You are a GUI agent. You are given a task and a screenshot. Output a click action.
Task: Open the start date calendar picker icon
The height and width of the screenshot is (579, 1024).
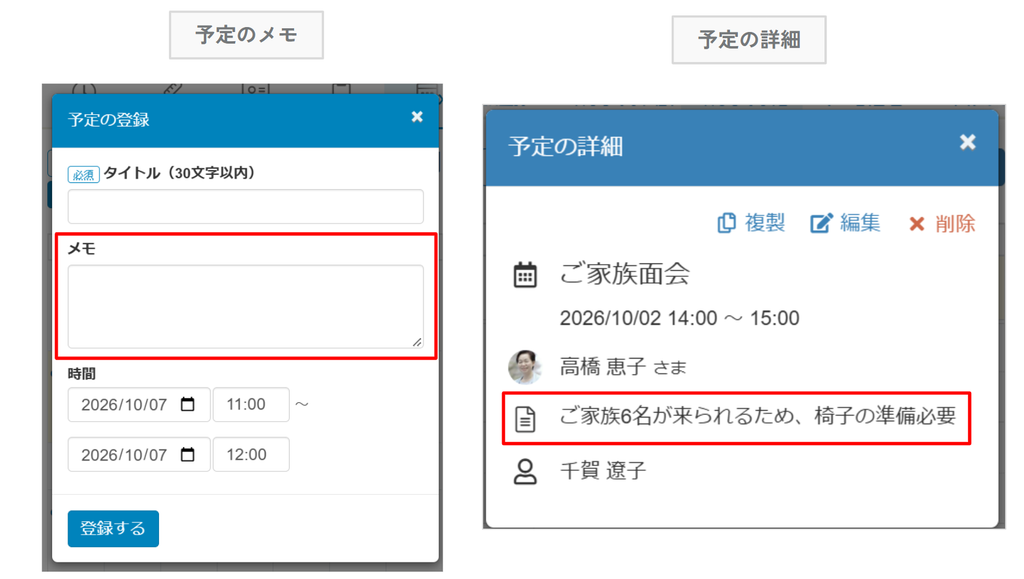coord(187,404)
